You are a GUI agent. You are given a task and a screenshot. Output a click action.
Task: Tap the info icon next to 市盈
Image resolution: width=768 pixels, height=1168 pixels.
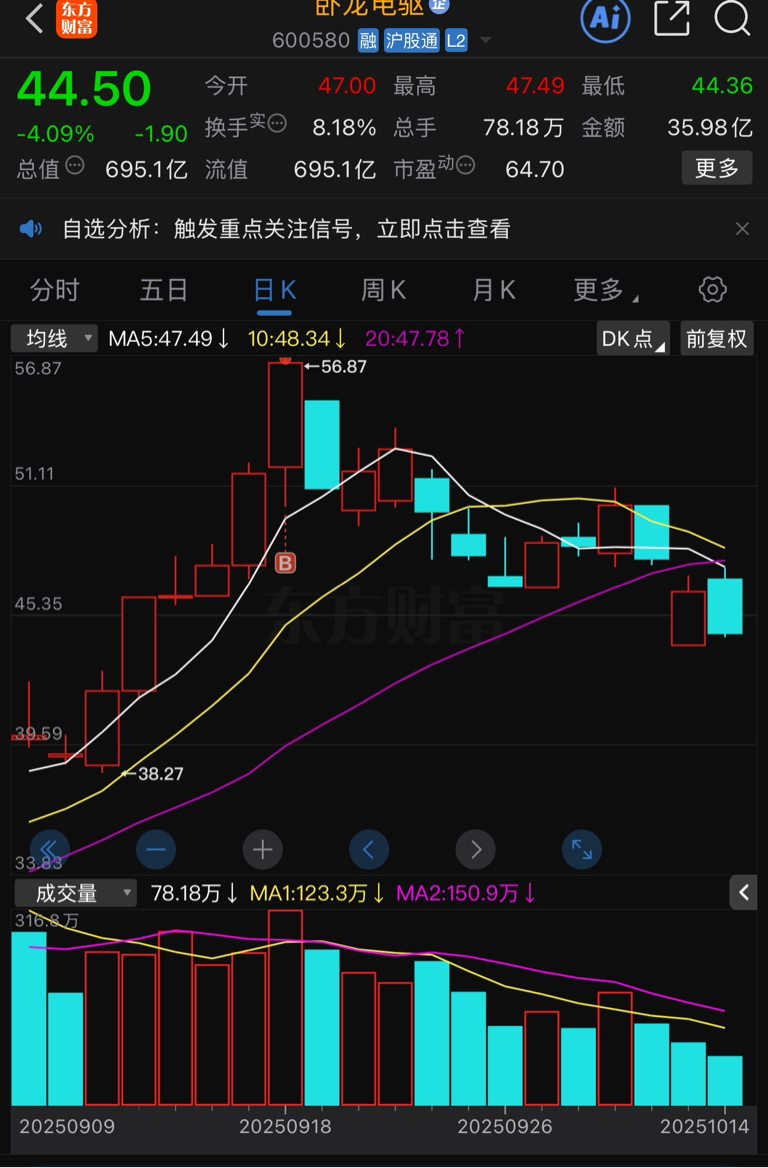465,165
